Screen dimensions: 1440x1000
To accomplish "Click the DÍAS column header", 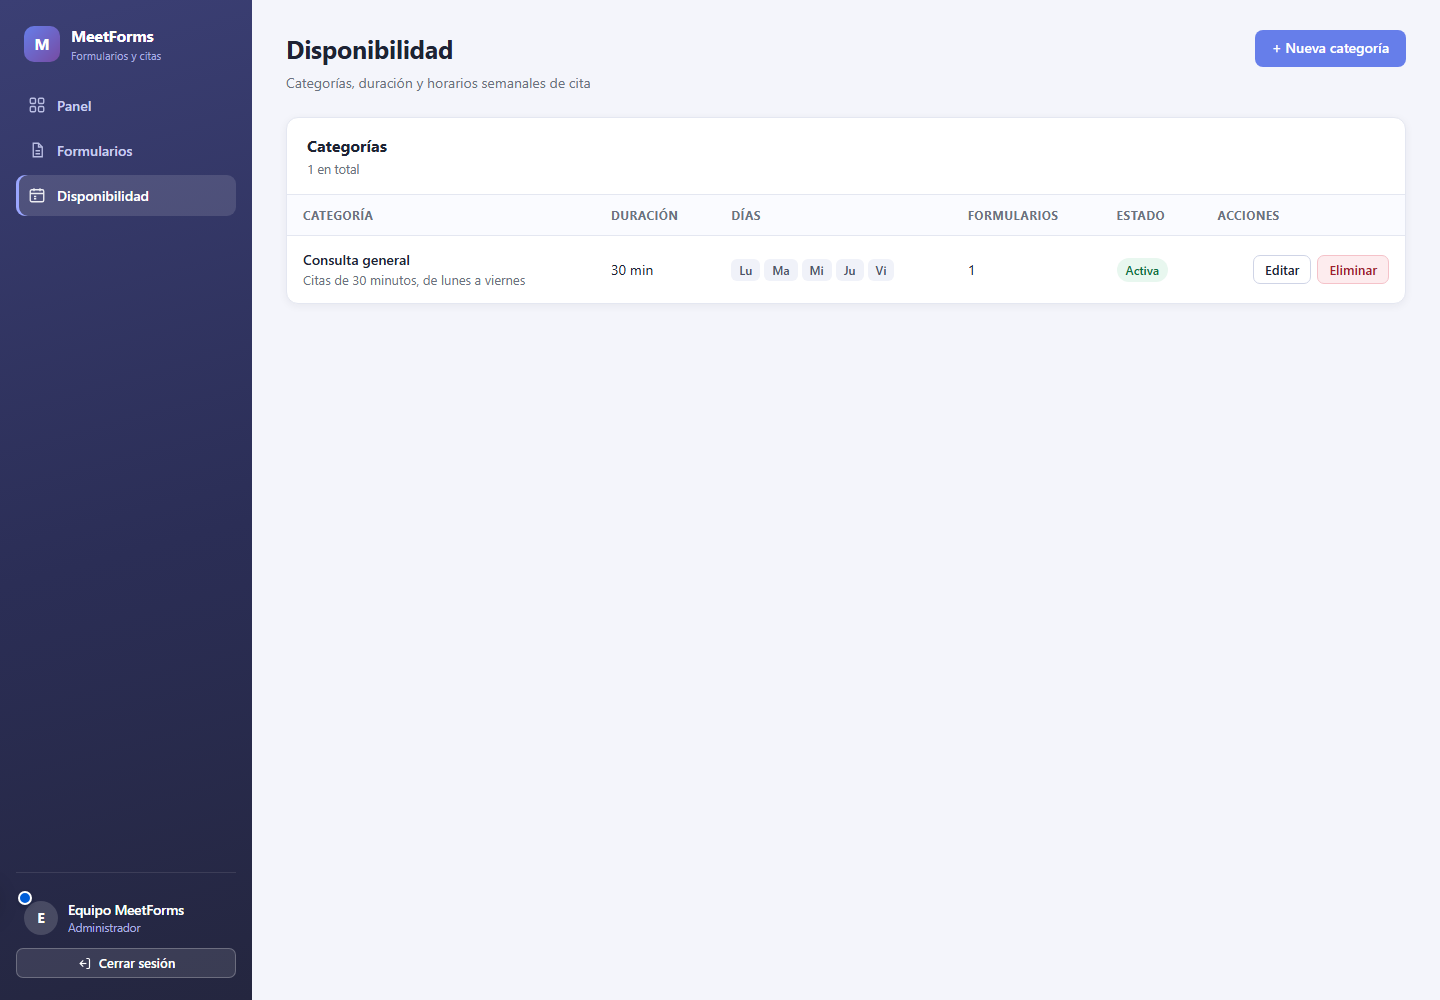I will pos(746,215).
